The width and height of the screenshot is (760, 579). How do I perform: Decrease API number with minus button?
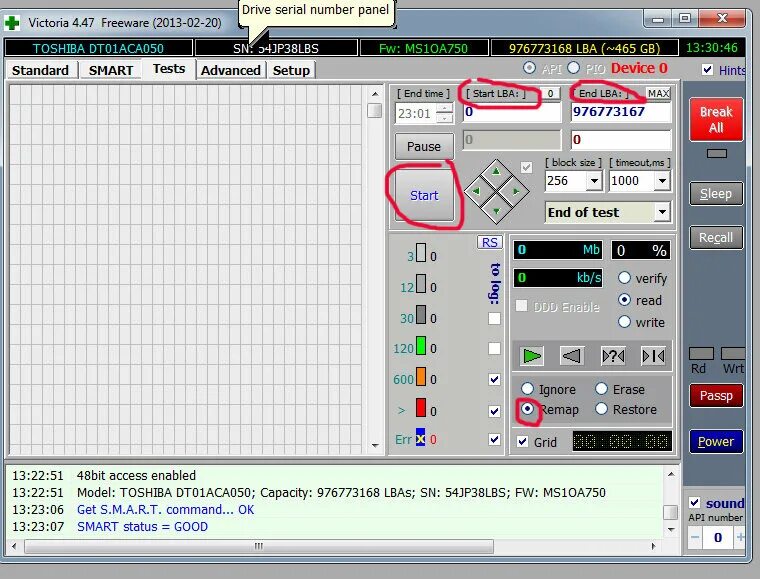[x=695, y=537]
